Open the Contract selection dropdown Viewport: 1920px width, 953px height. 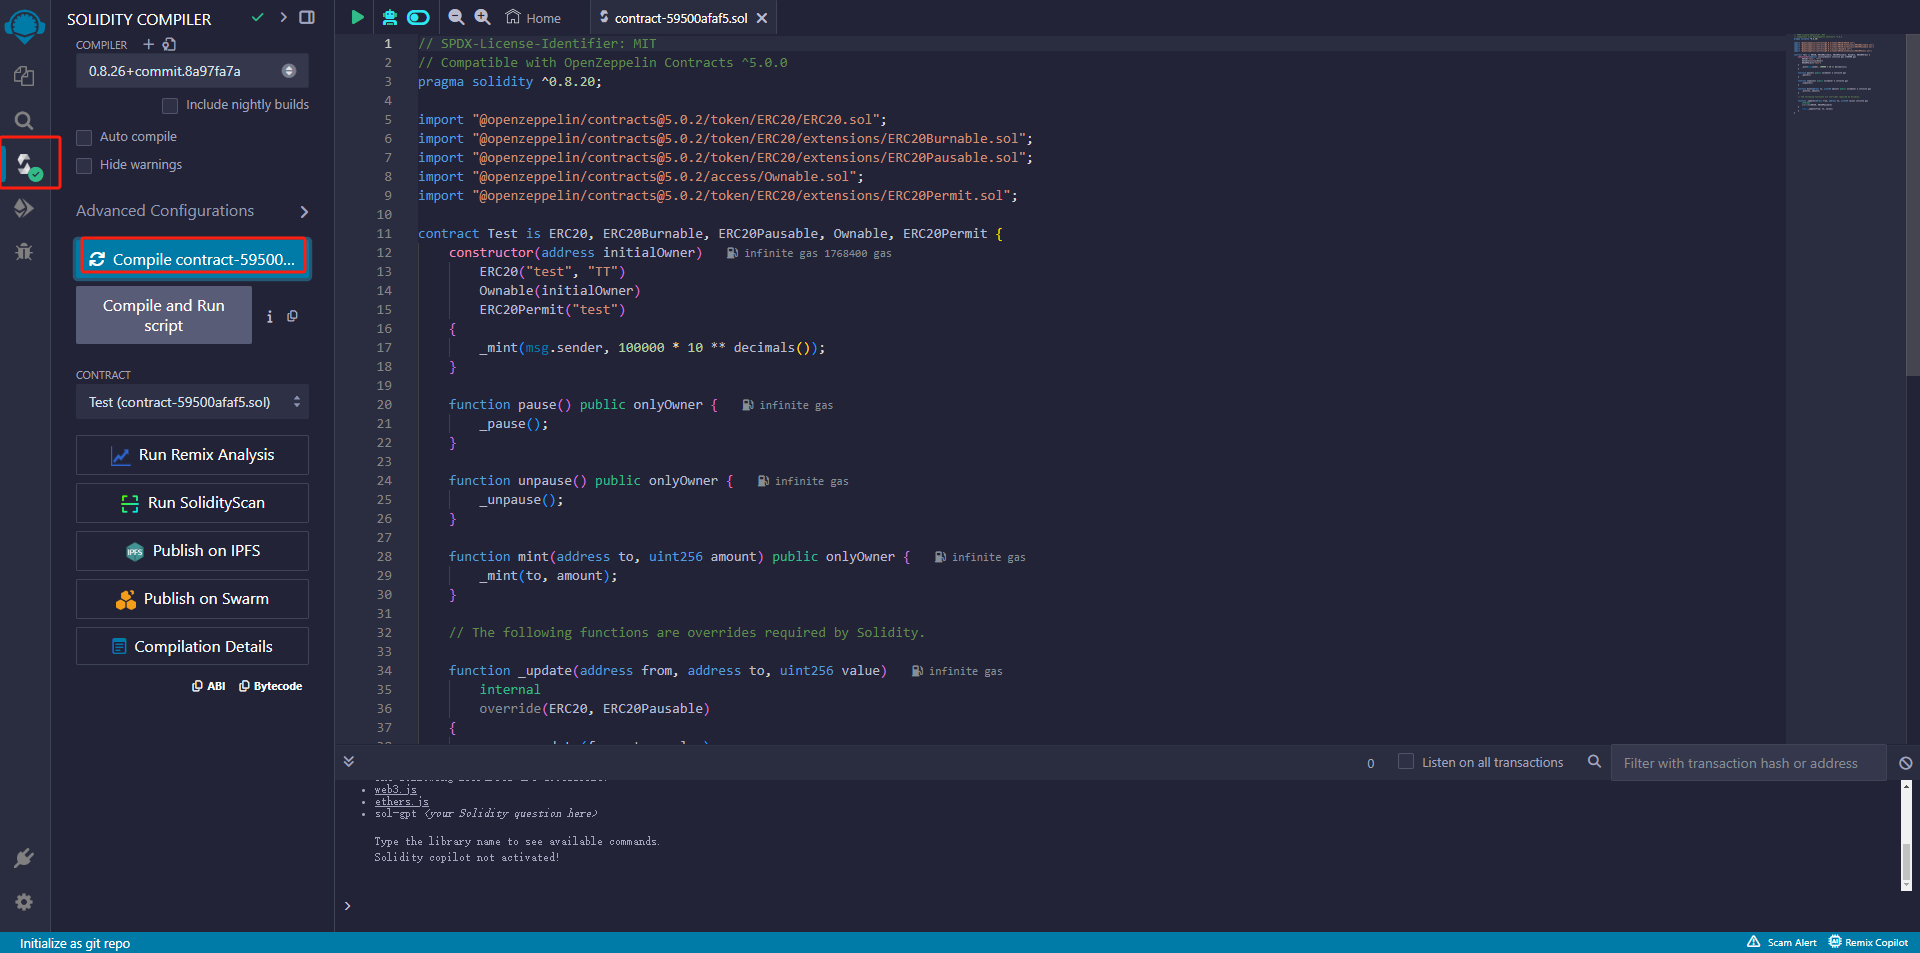[192, 402]
